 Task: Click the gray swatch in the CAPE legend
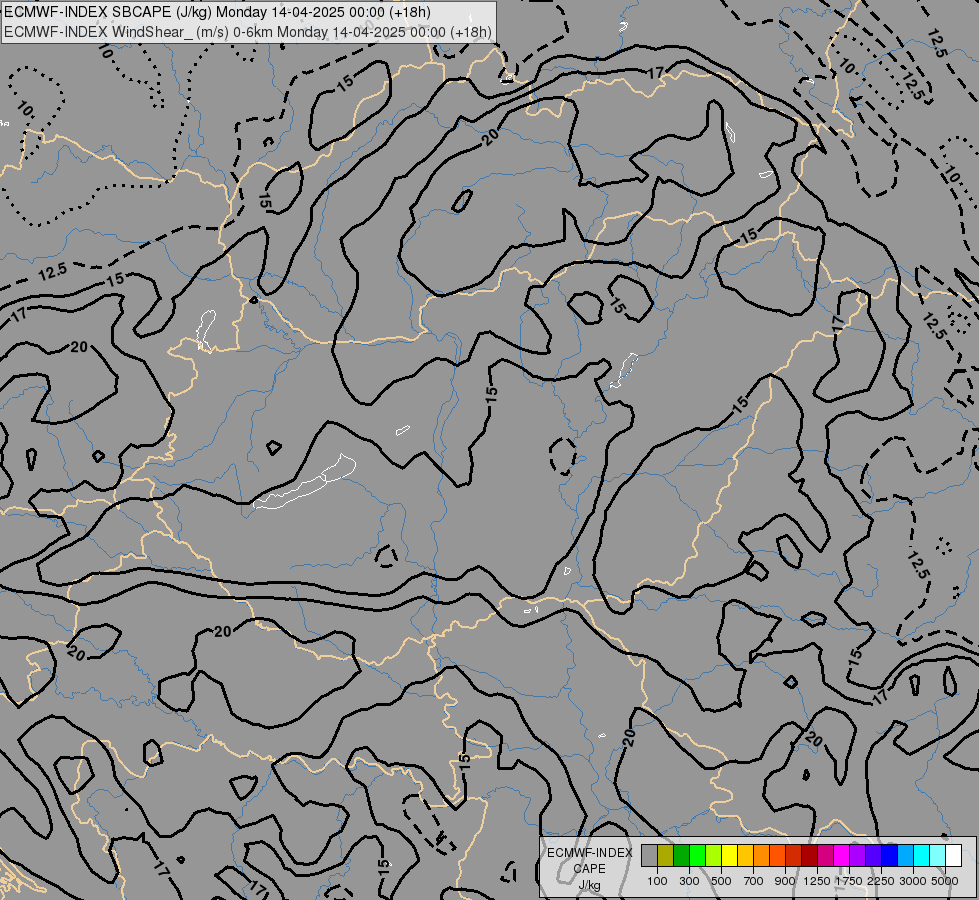649,855
